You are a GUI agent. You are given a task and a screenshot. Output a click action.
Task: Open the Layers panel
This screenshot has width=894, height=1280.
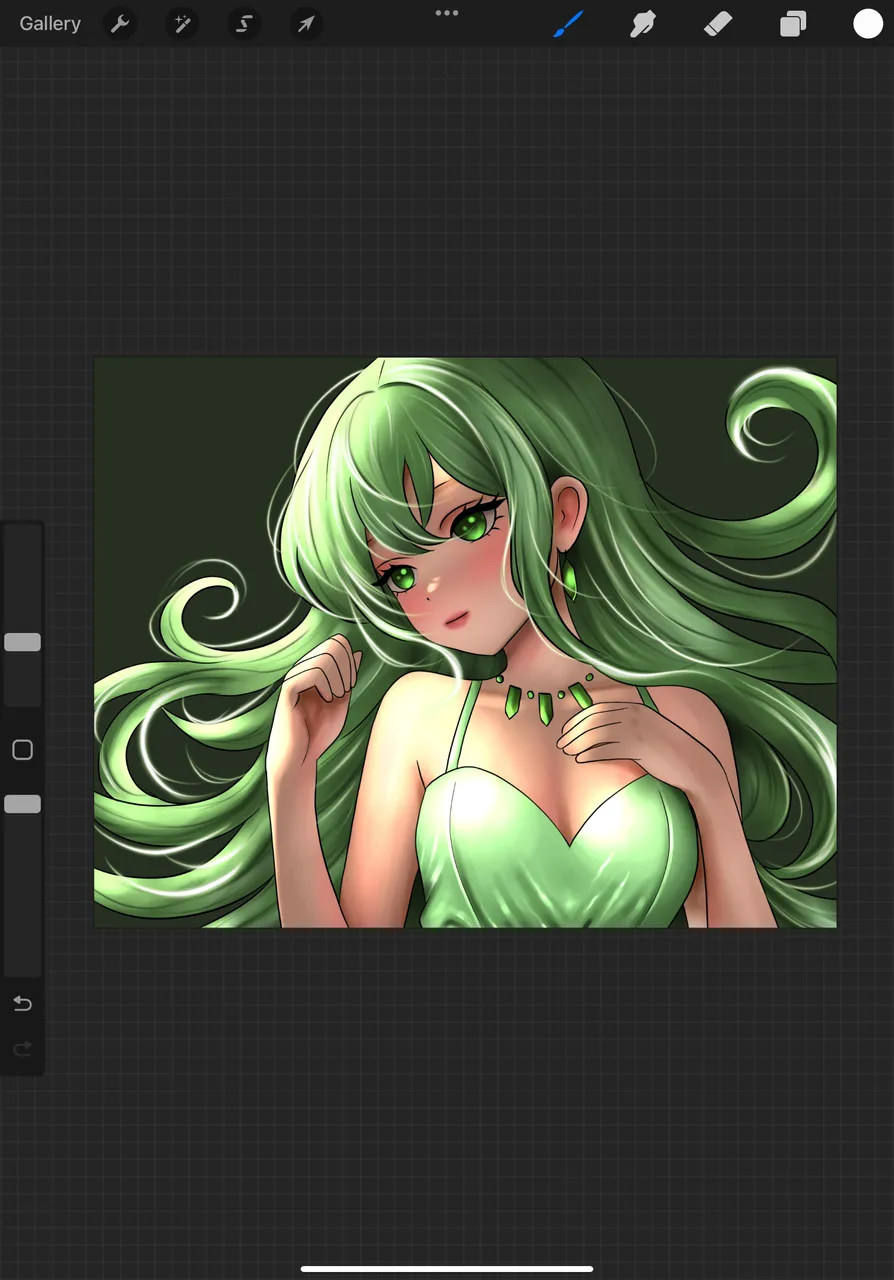pos(793,24)
